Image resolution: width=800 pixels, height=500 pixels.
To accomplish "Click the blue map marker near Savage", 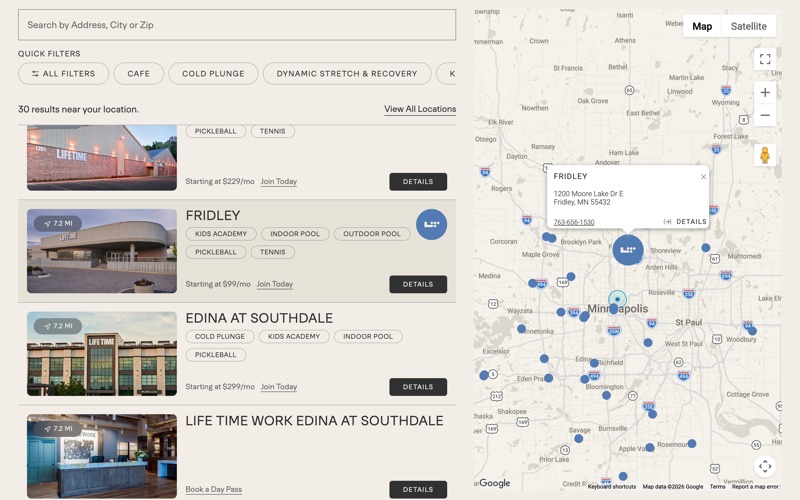I will 579,438.
